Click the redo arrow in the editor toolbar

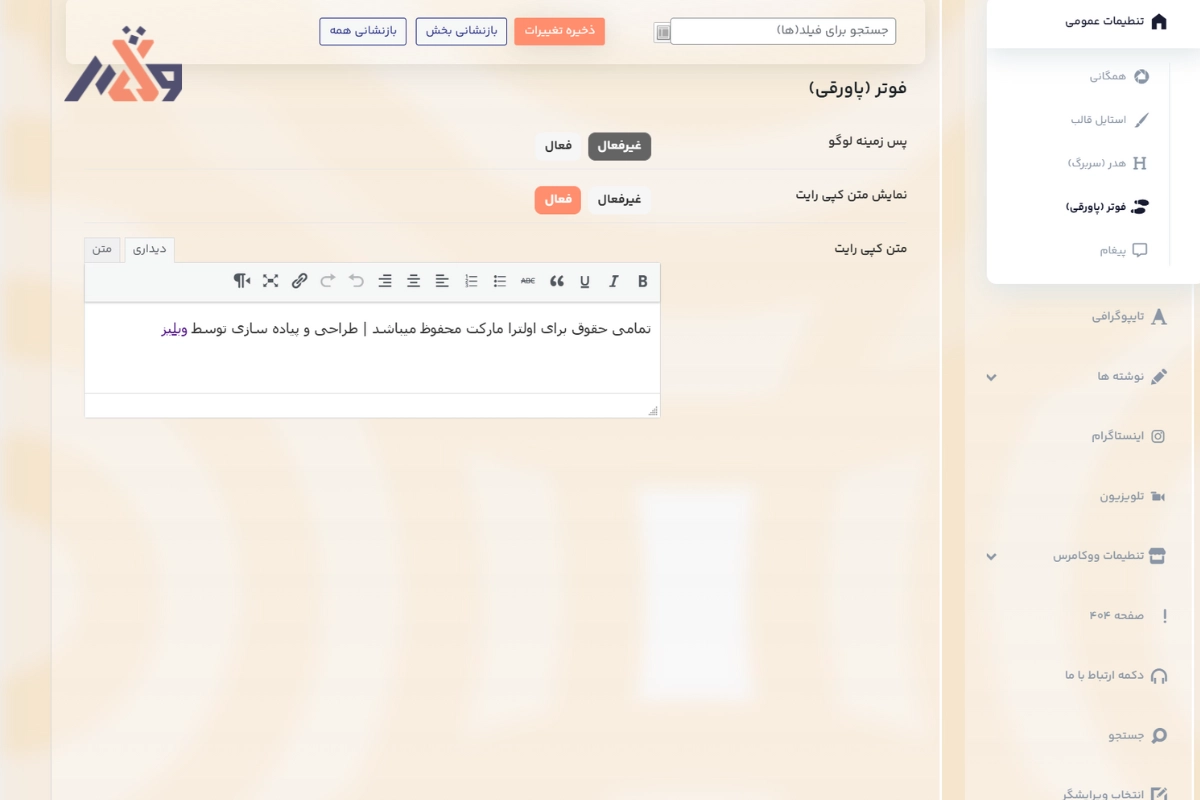point(328,281)
